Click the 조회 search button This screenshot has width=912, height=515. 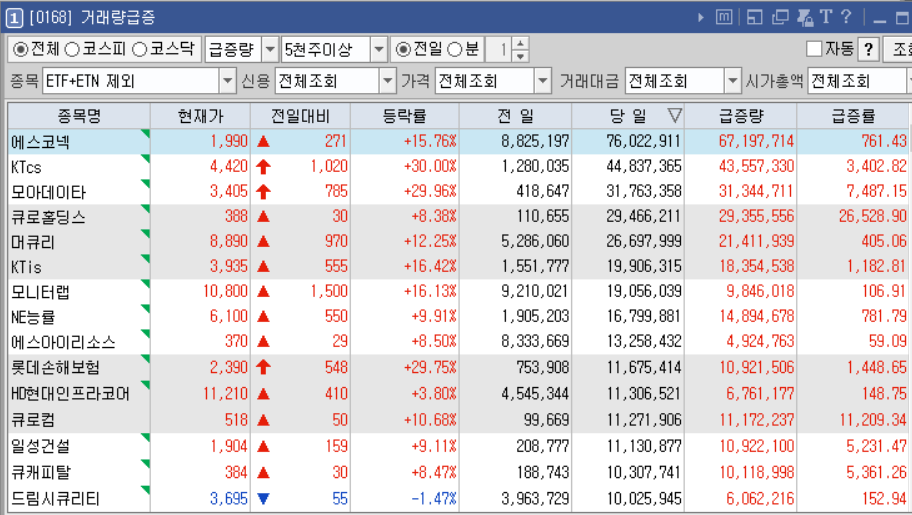click(x=899, y=49)
